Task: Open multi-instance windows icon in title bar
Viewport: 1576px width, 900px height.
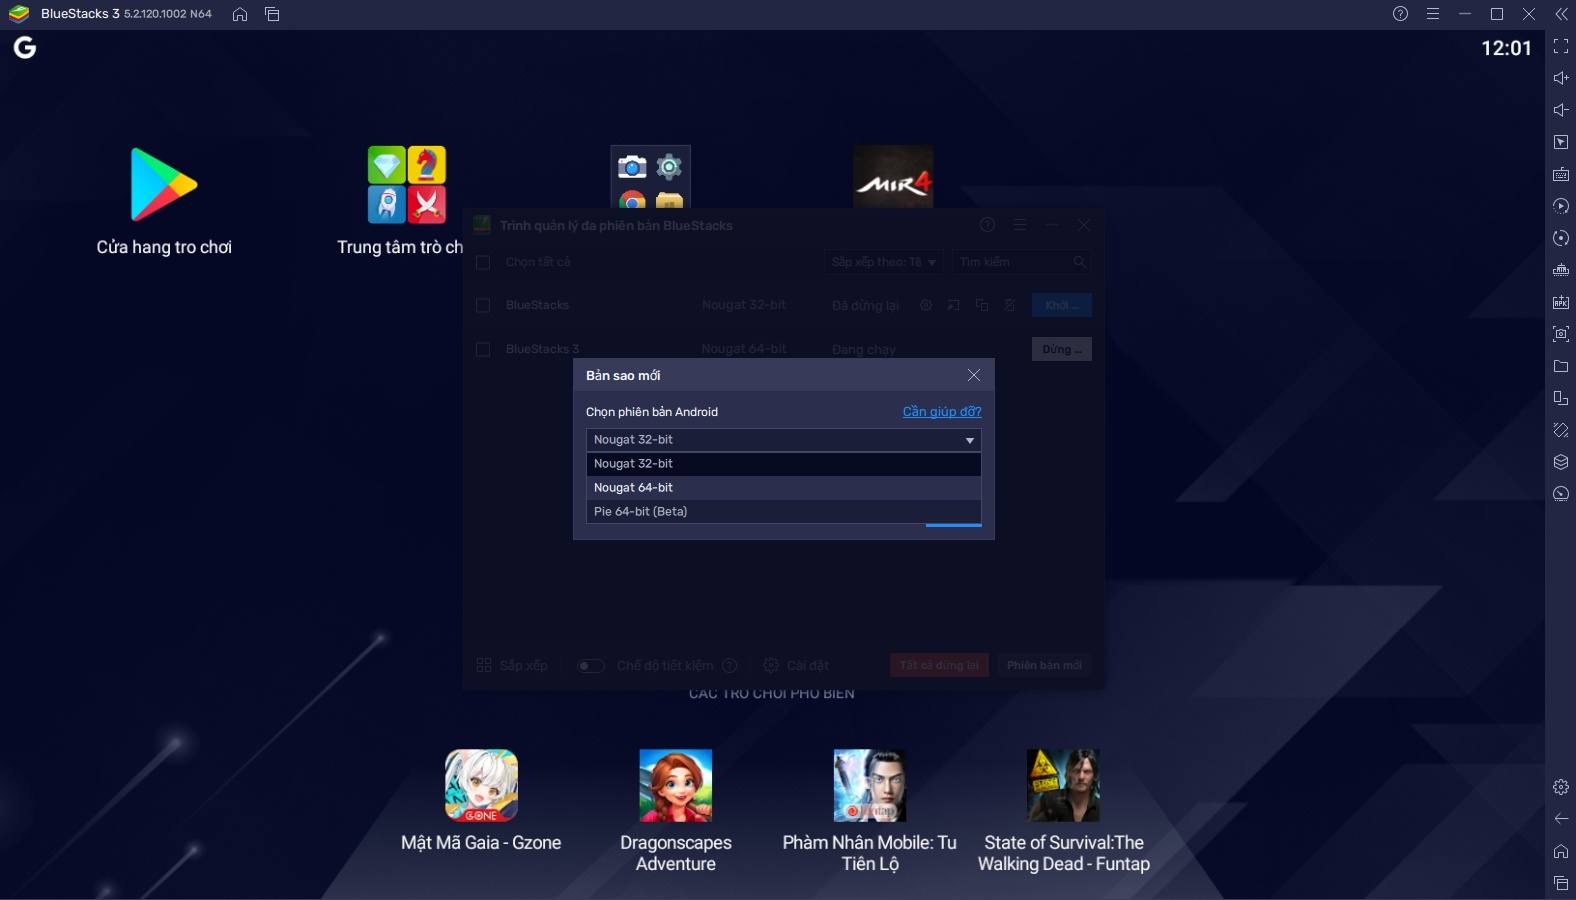Action: coord(272,14)
